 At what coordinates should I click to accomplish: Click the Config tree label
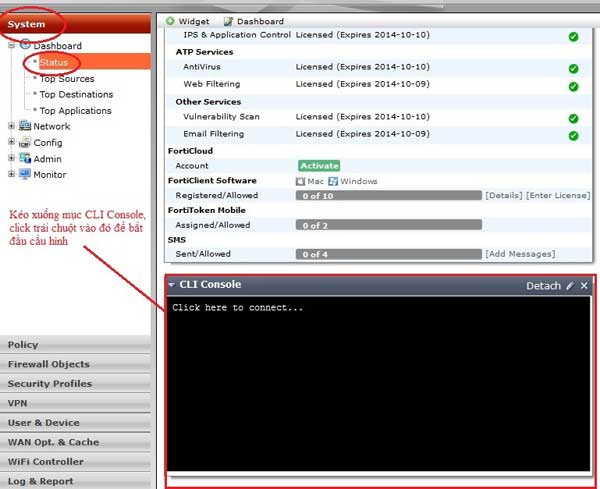[48, 142]
